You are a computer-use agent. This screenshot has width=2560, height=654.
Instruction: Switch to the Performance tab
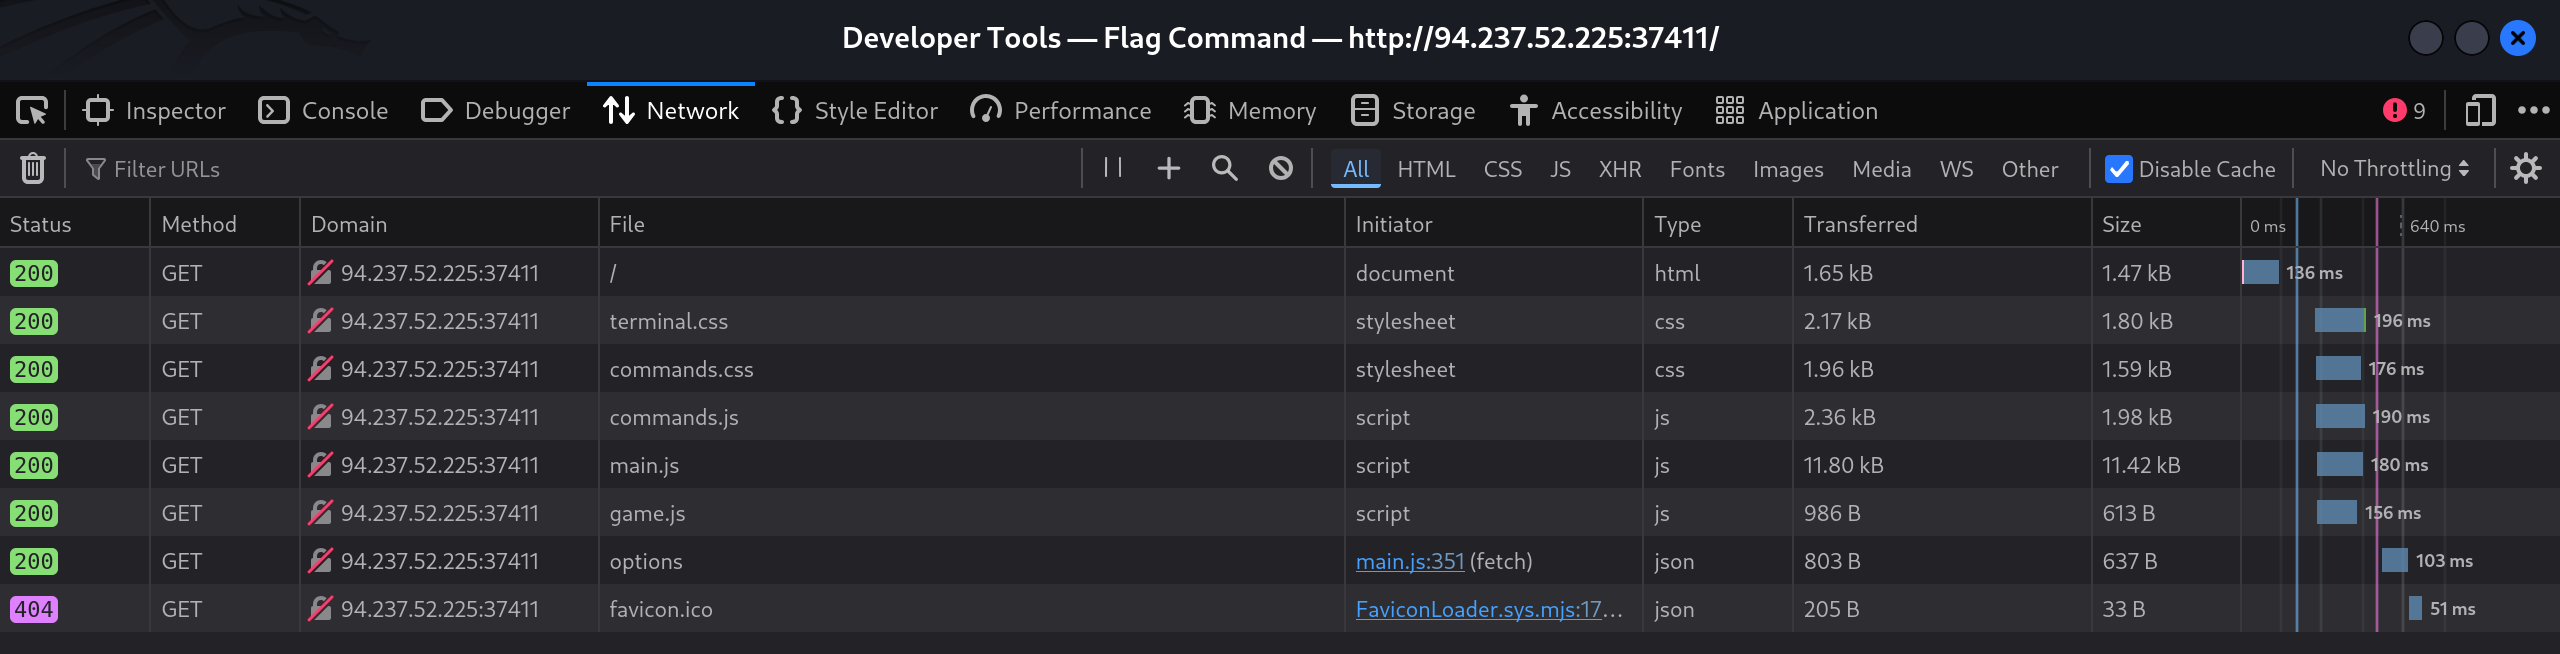click(x=1061, y=110)
